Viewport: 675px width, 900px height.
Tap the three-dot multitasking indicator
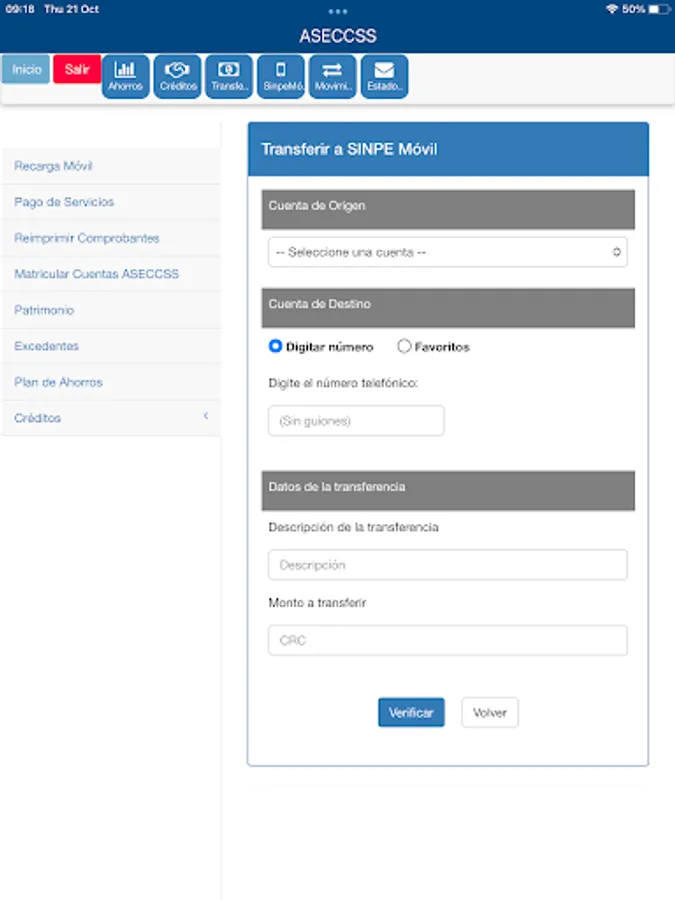(338, 11)
